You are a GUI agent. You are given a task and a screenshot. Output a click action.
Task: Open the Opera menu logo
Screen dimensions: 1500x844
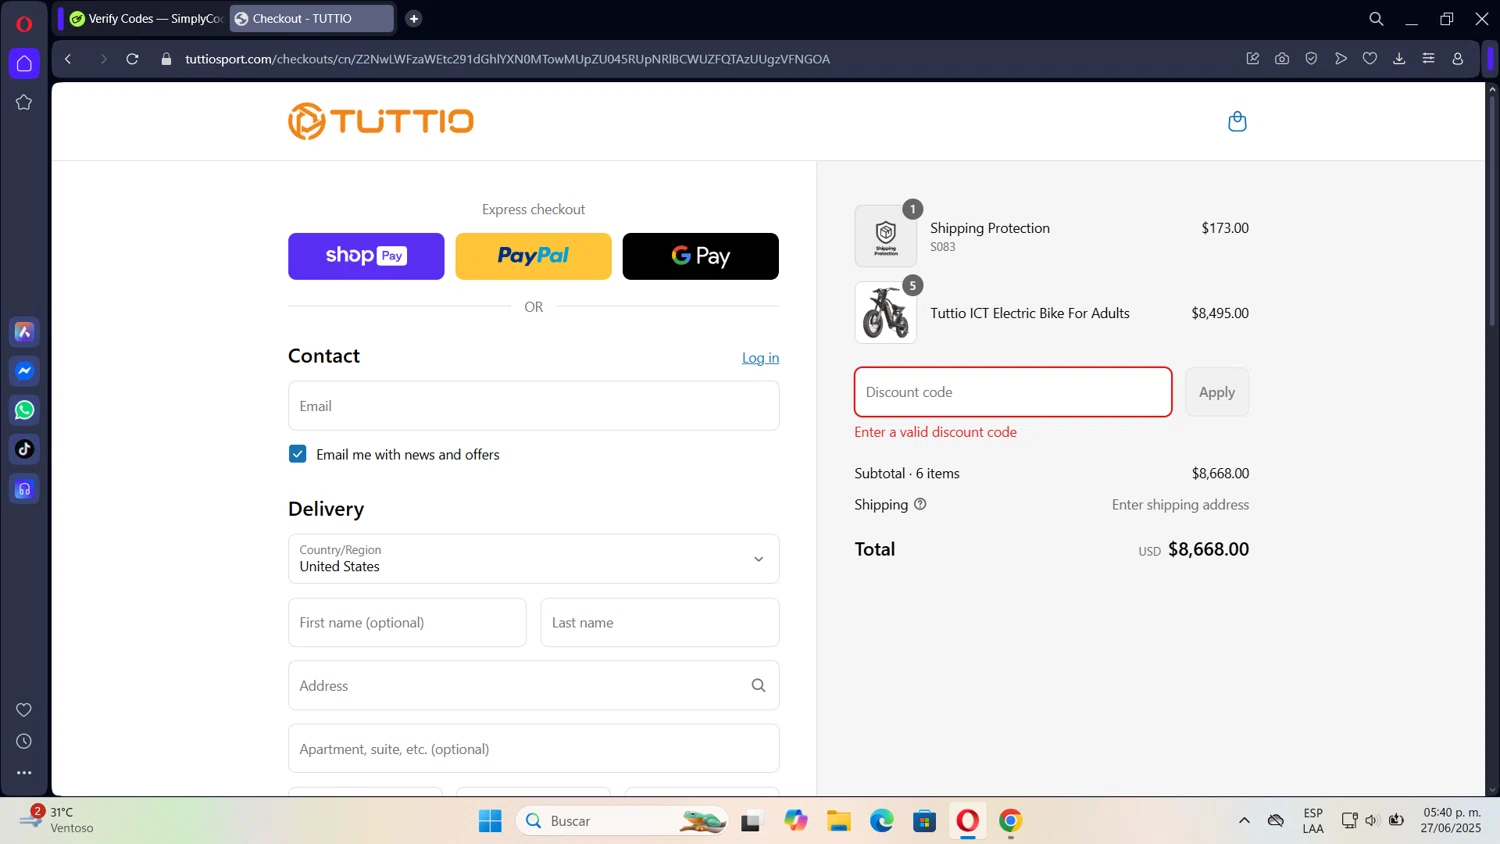pos(24,24)
